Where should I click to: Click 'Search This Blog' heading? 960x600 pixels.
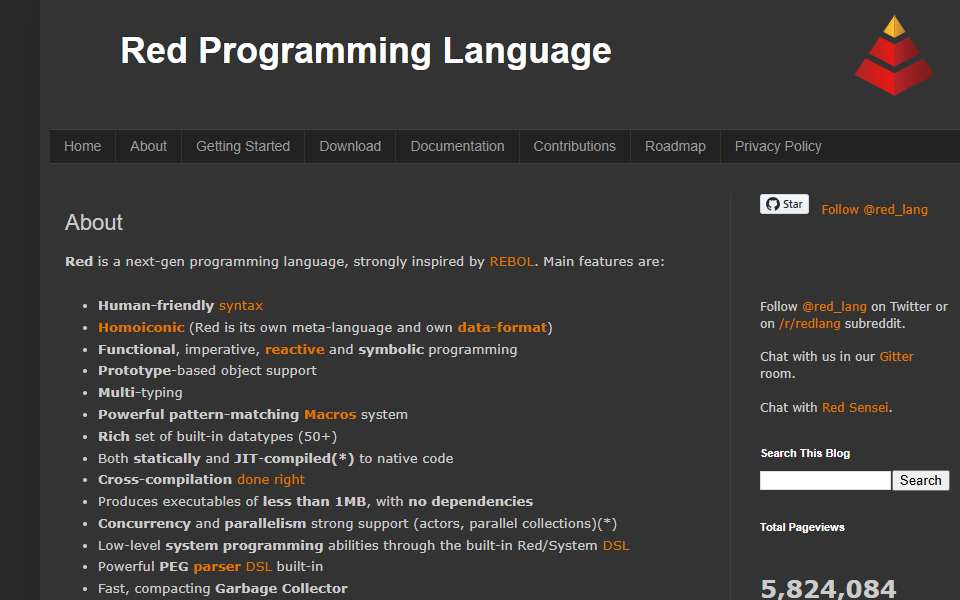pyautogui.click(x=805, y=453)
